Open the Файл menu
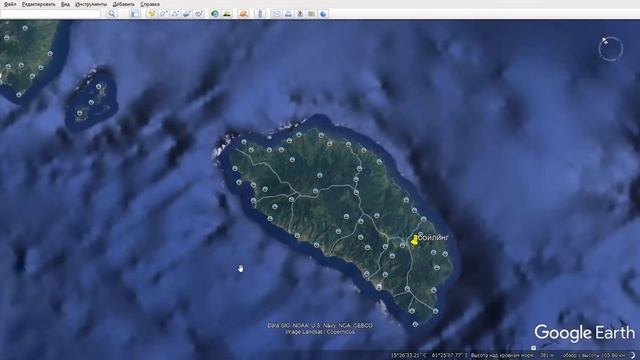This screenshot has height=360, width=640. click(10, 4)
